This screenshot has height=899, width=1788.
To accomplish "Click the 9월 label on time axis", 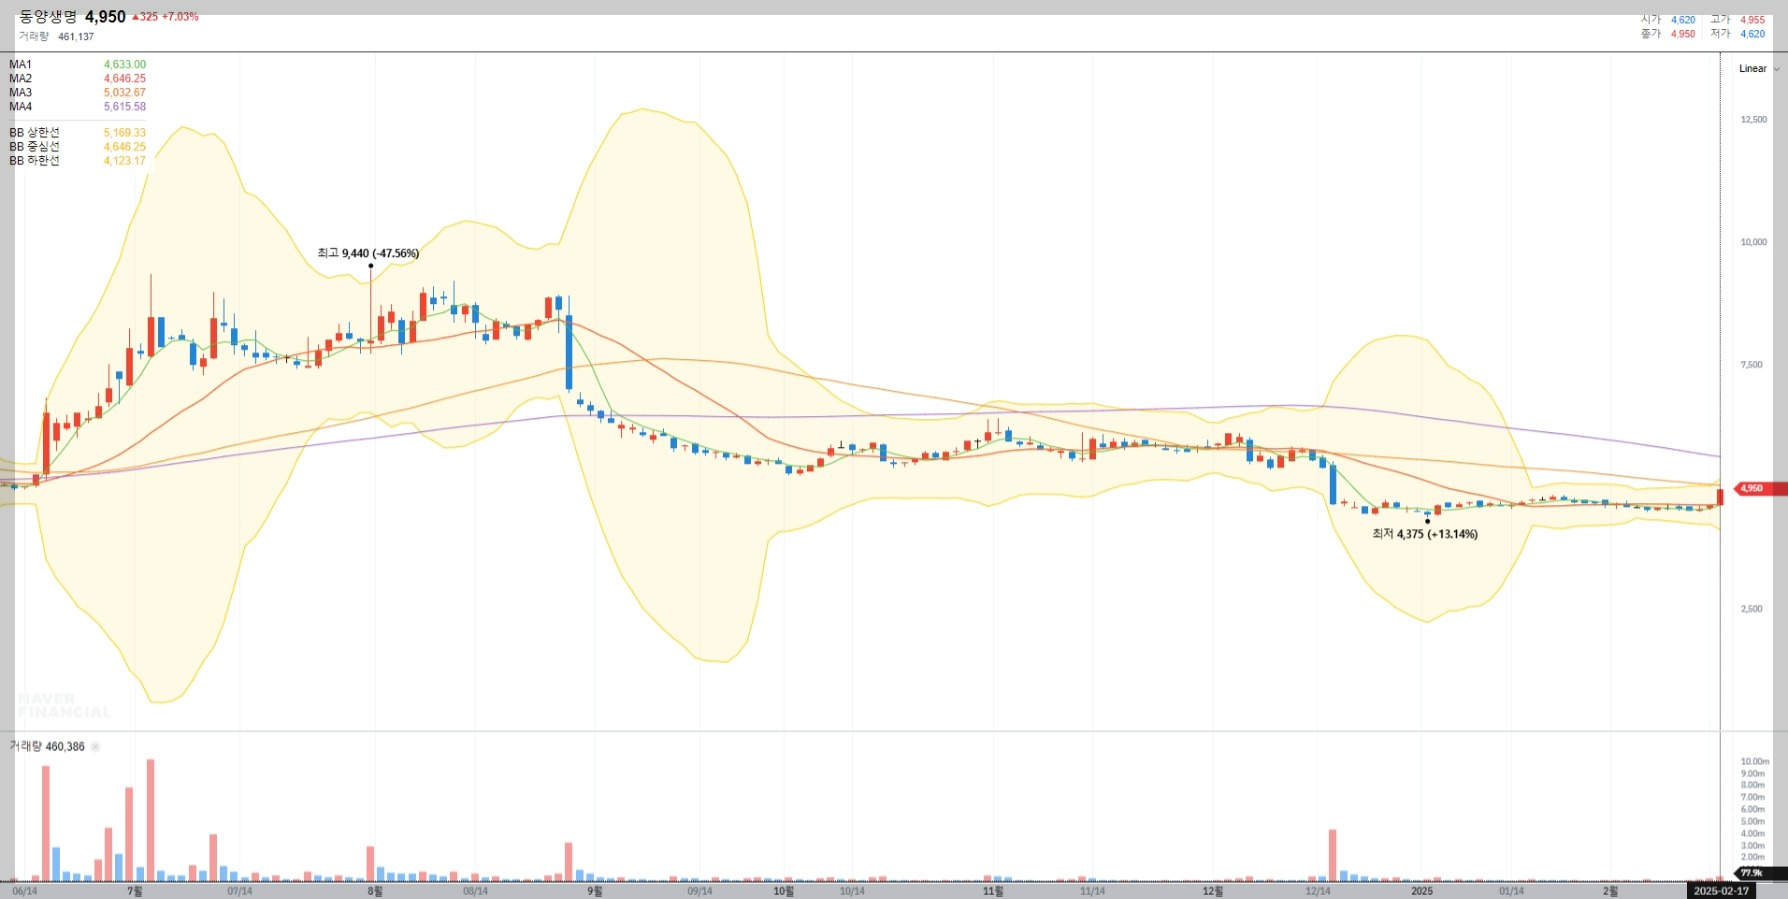I will [x=595, y=891].
